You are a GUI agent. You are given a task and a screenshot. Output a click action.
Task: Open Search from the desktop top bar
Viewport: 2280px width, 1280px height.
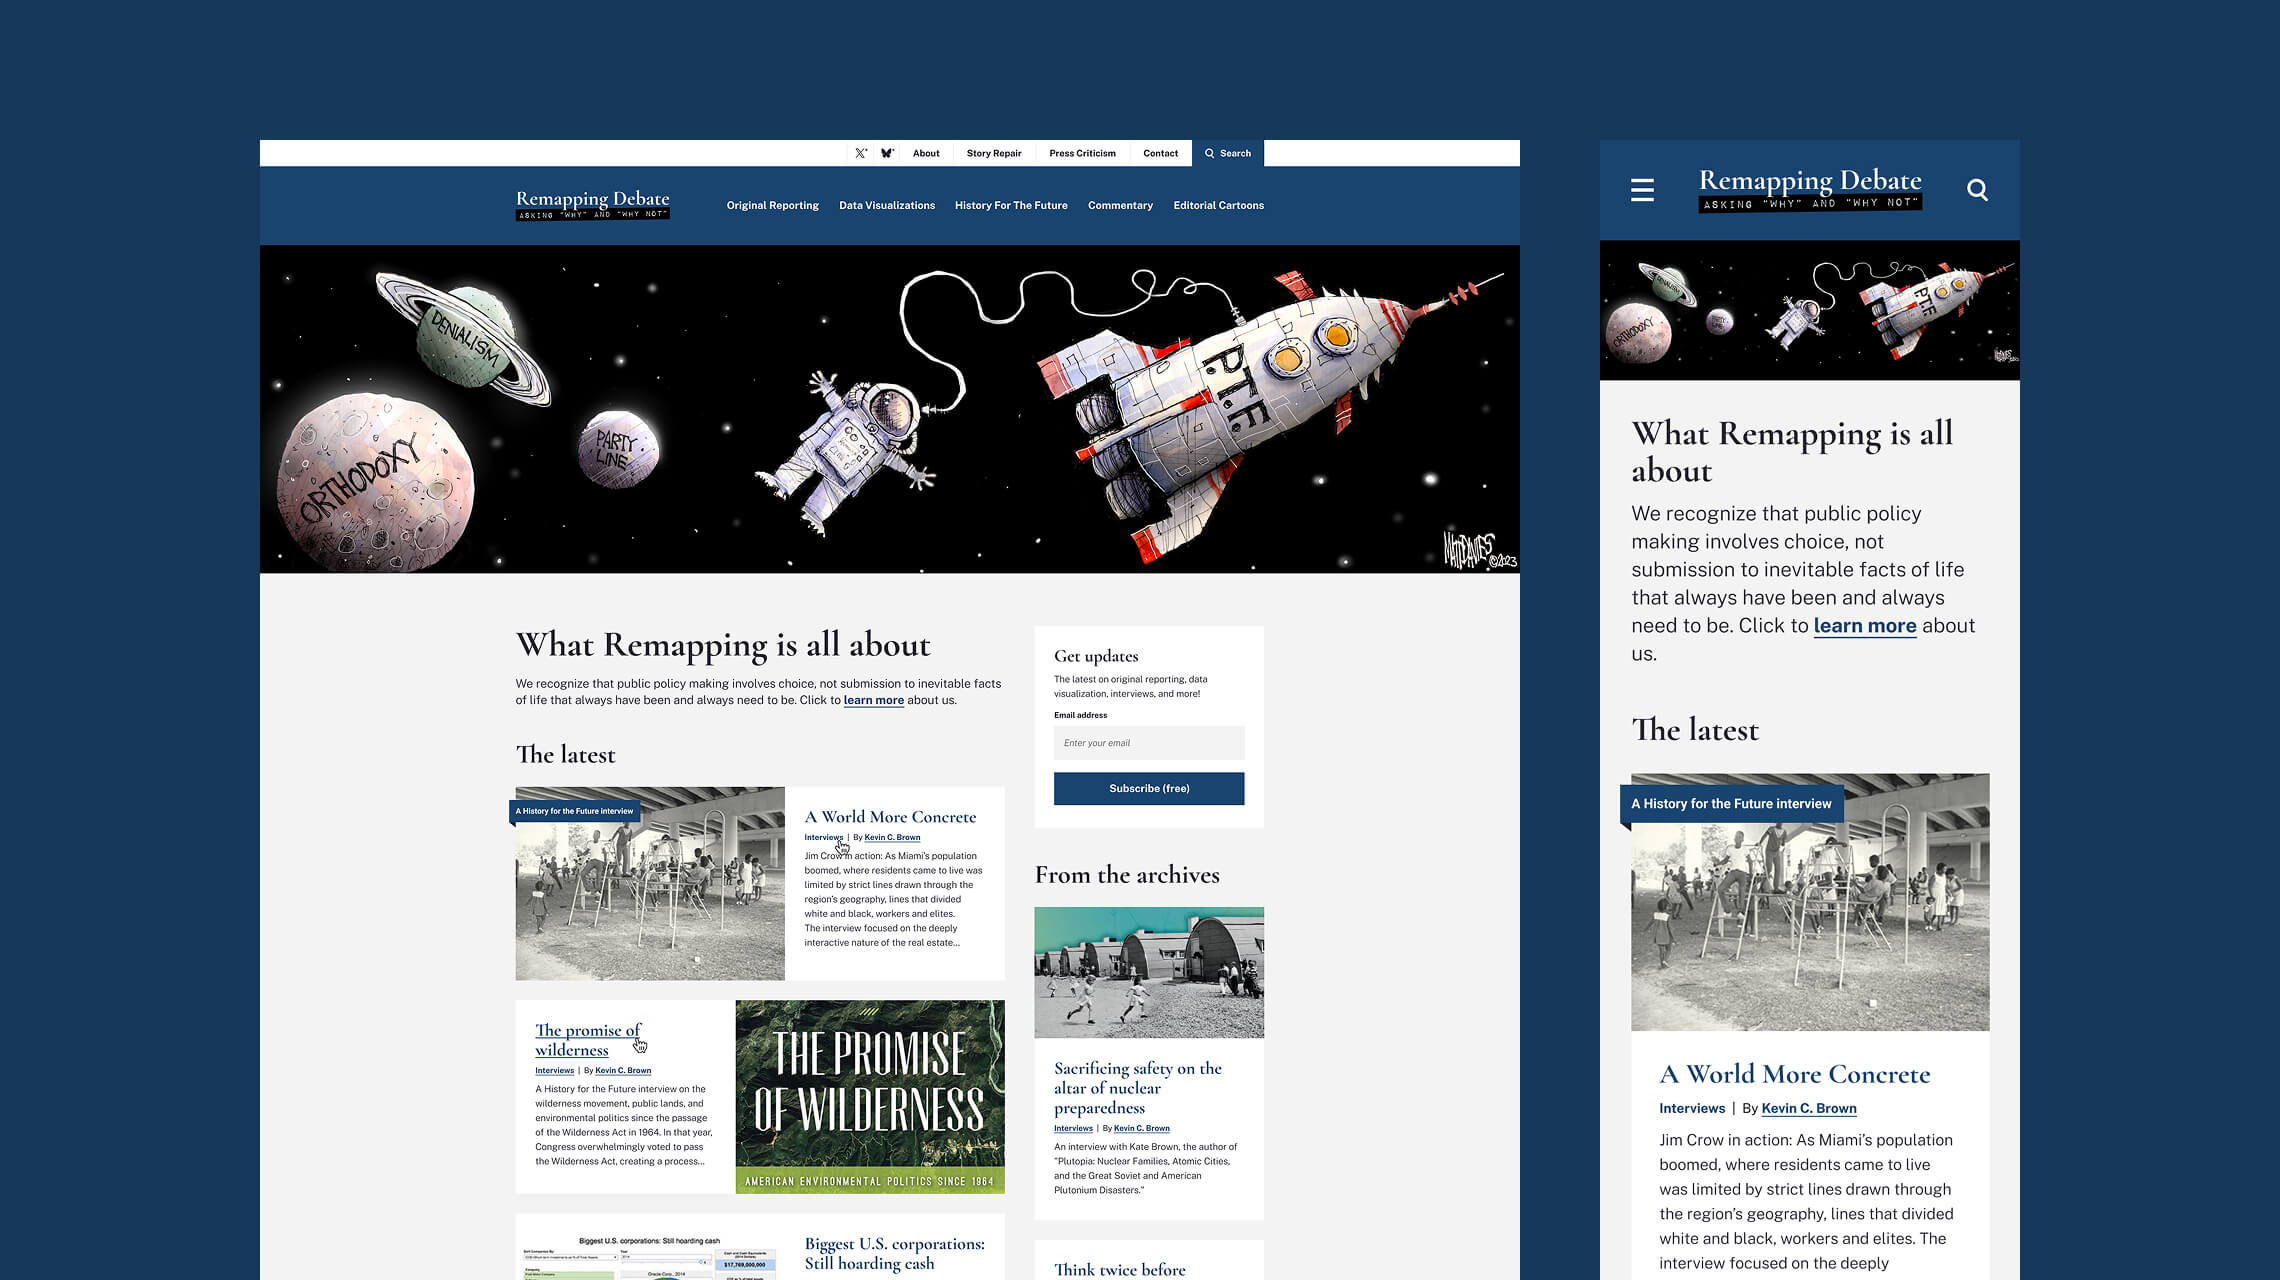[1228, 153]
